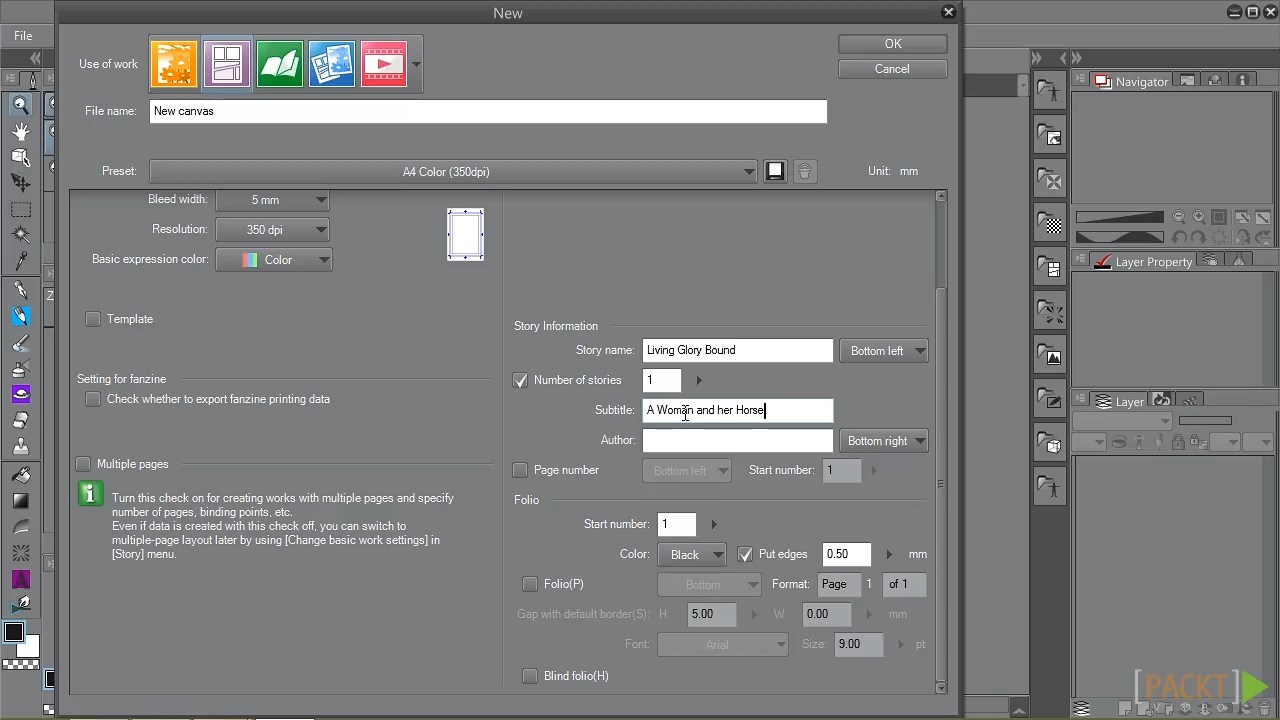Expand the Resolution 350 dpi dropdown

pyautogui.click(x=273, y=230)
